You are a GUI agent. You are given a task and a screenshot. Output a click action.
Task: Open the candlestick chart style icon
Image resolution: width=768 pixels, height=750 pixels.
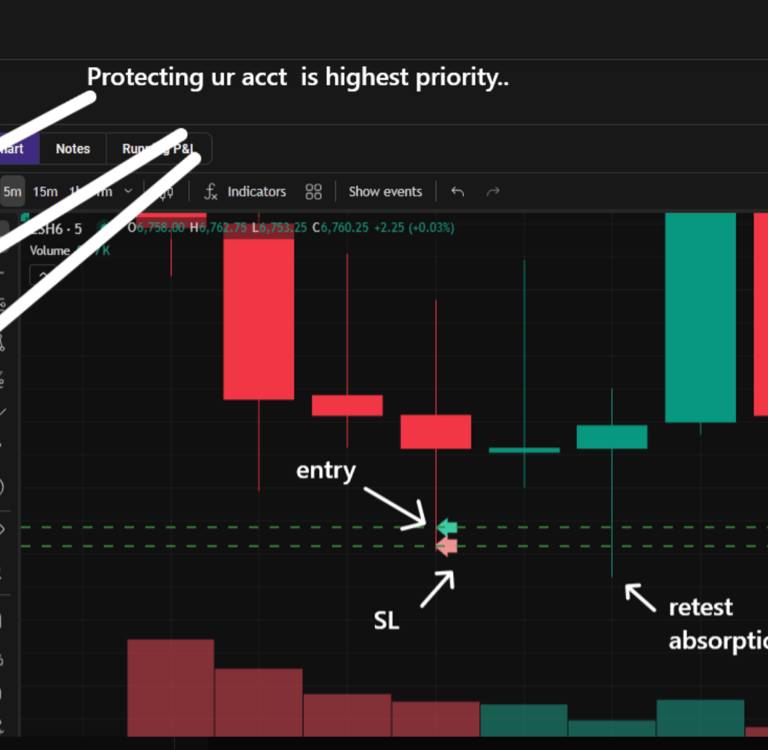click(x=167, y=192)
